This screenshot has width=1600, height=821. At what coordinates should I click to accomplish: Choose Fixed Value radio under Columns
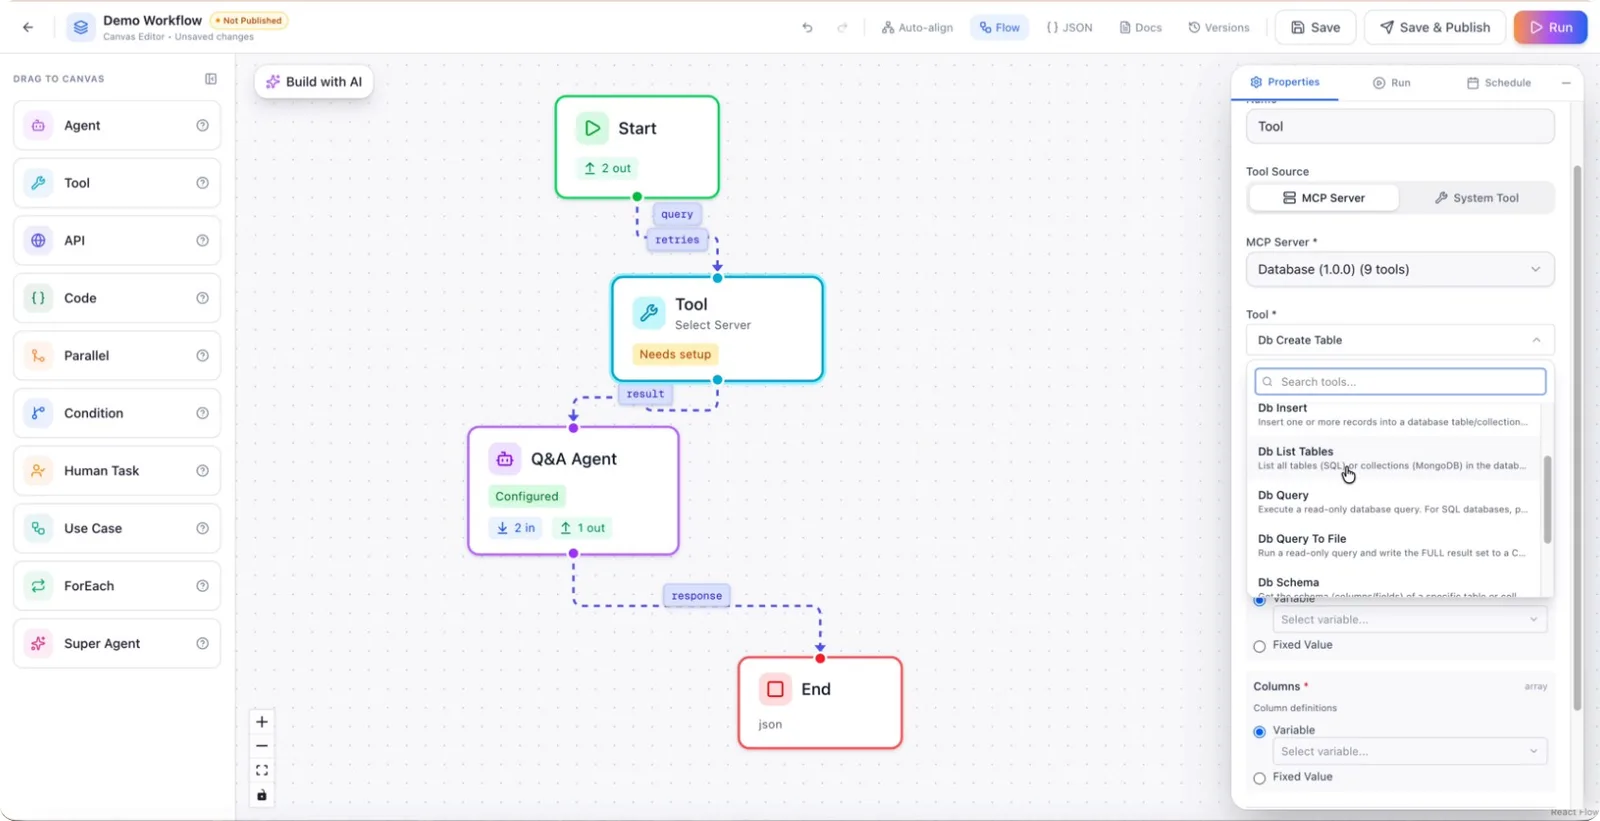pos(1259,778)
